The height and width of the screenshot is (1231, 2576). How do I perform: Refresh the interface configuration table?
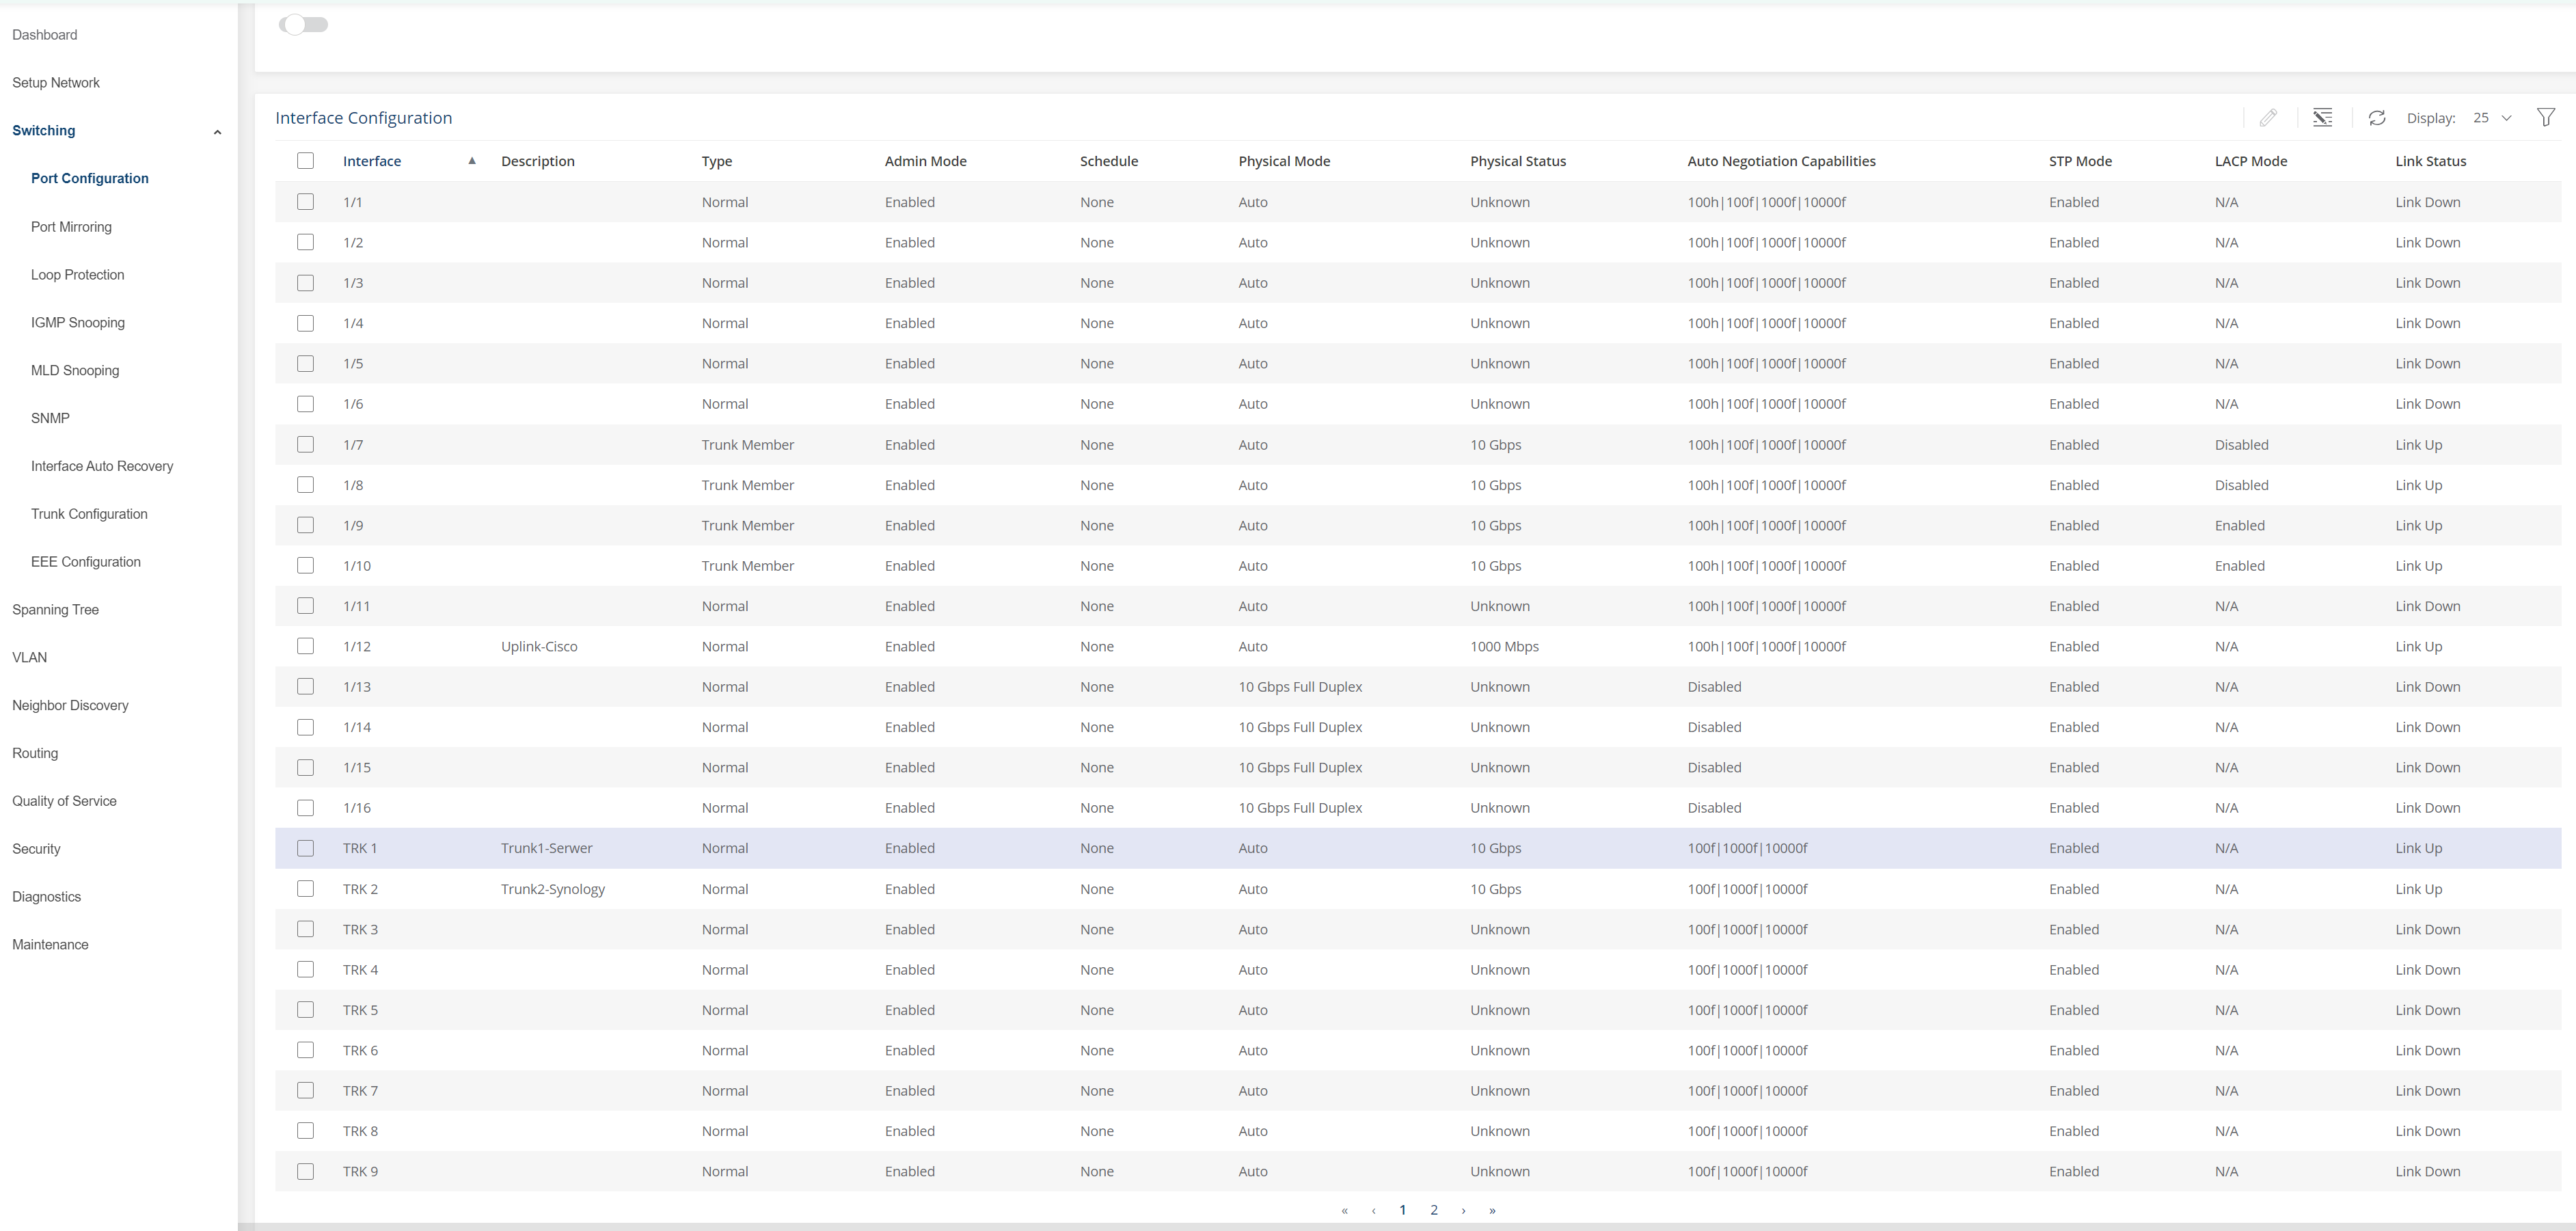[x=2377, y=118]
